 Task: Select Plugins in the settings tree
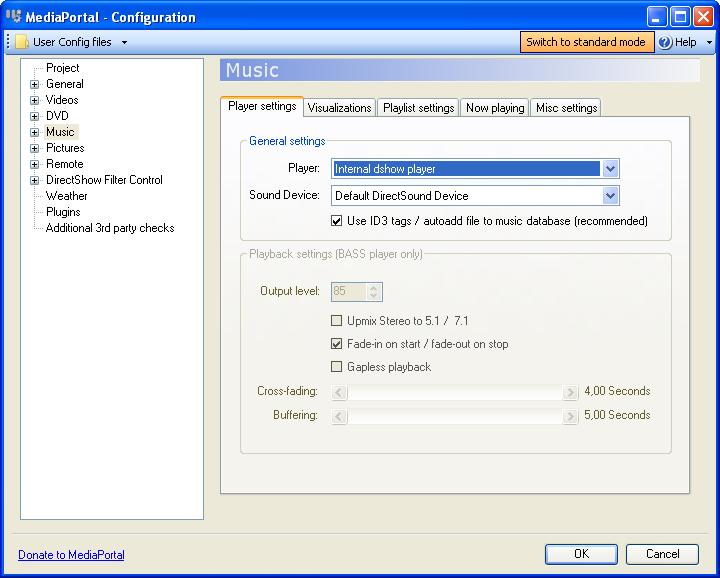[x=63, y=212]
